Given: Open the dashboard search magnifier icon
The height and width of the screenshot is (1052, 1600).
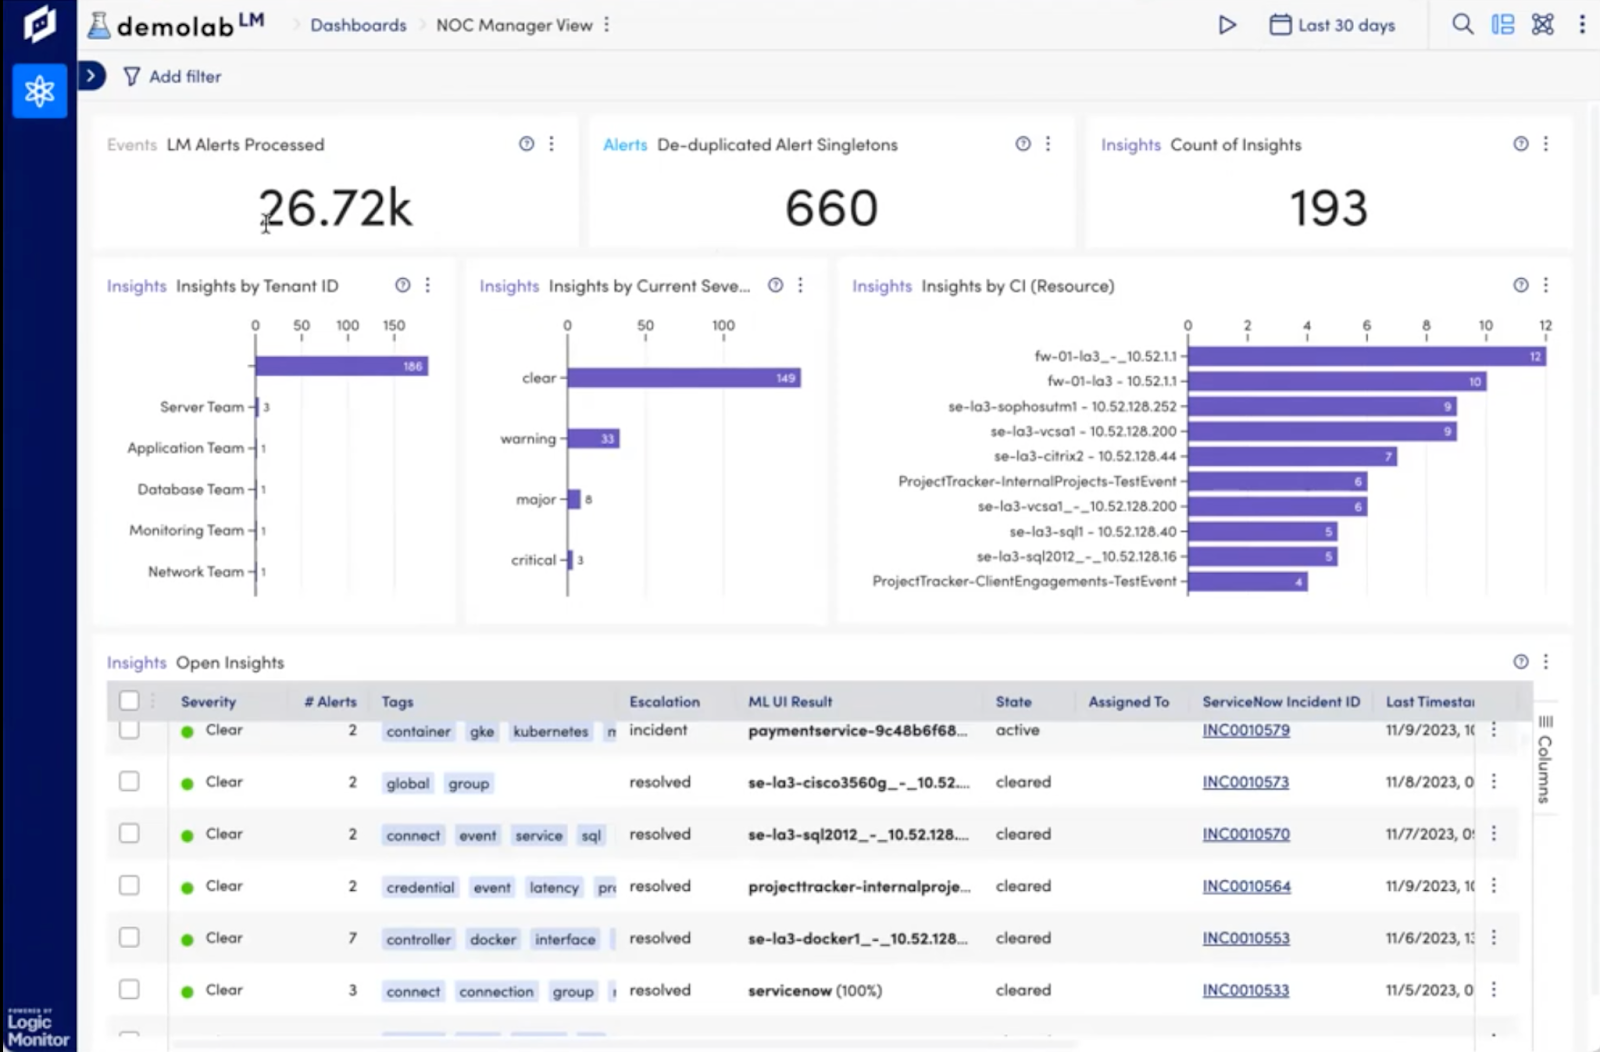Looking at the screenshot, I should coord(1462,24).
